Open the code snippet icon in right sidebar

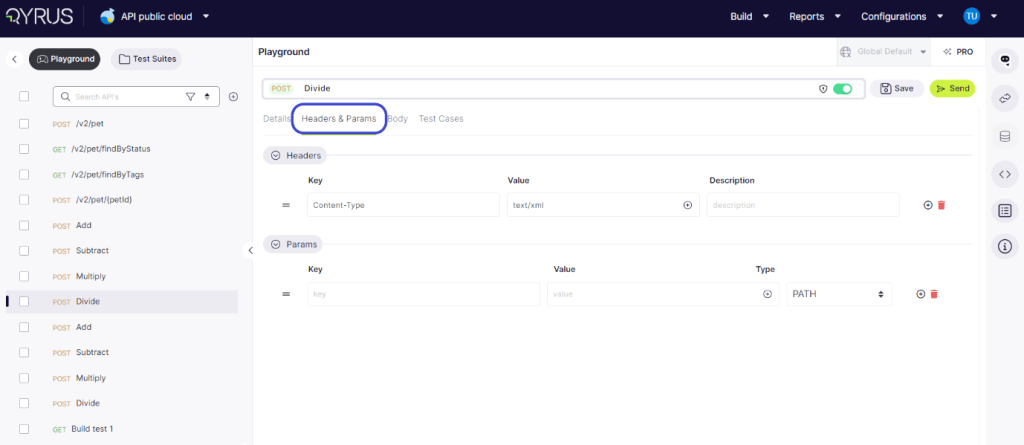coord(1004,173)
